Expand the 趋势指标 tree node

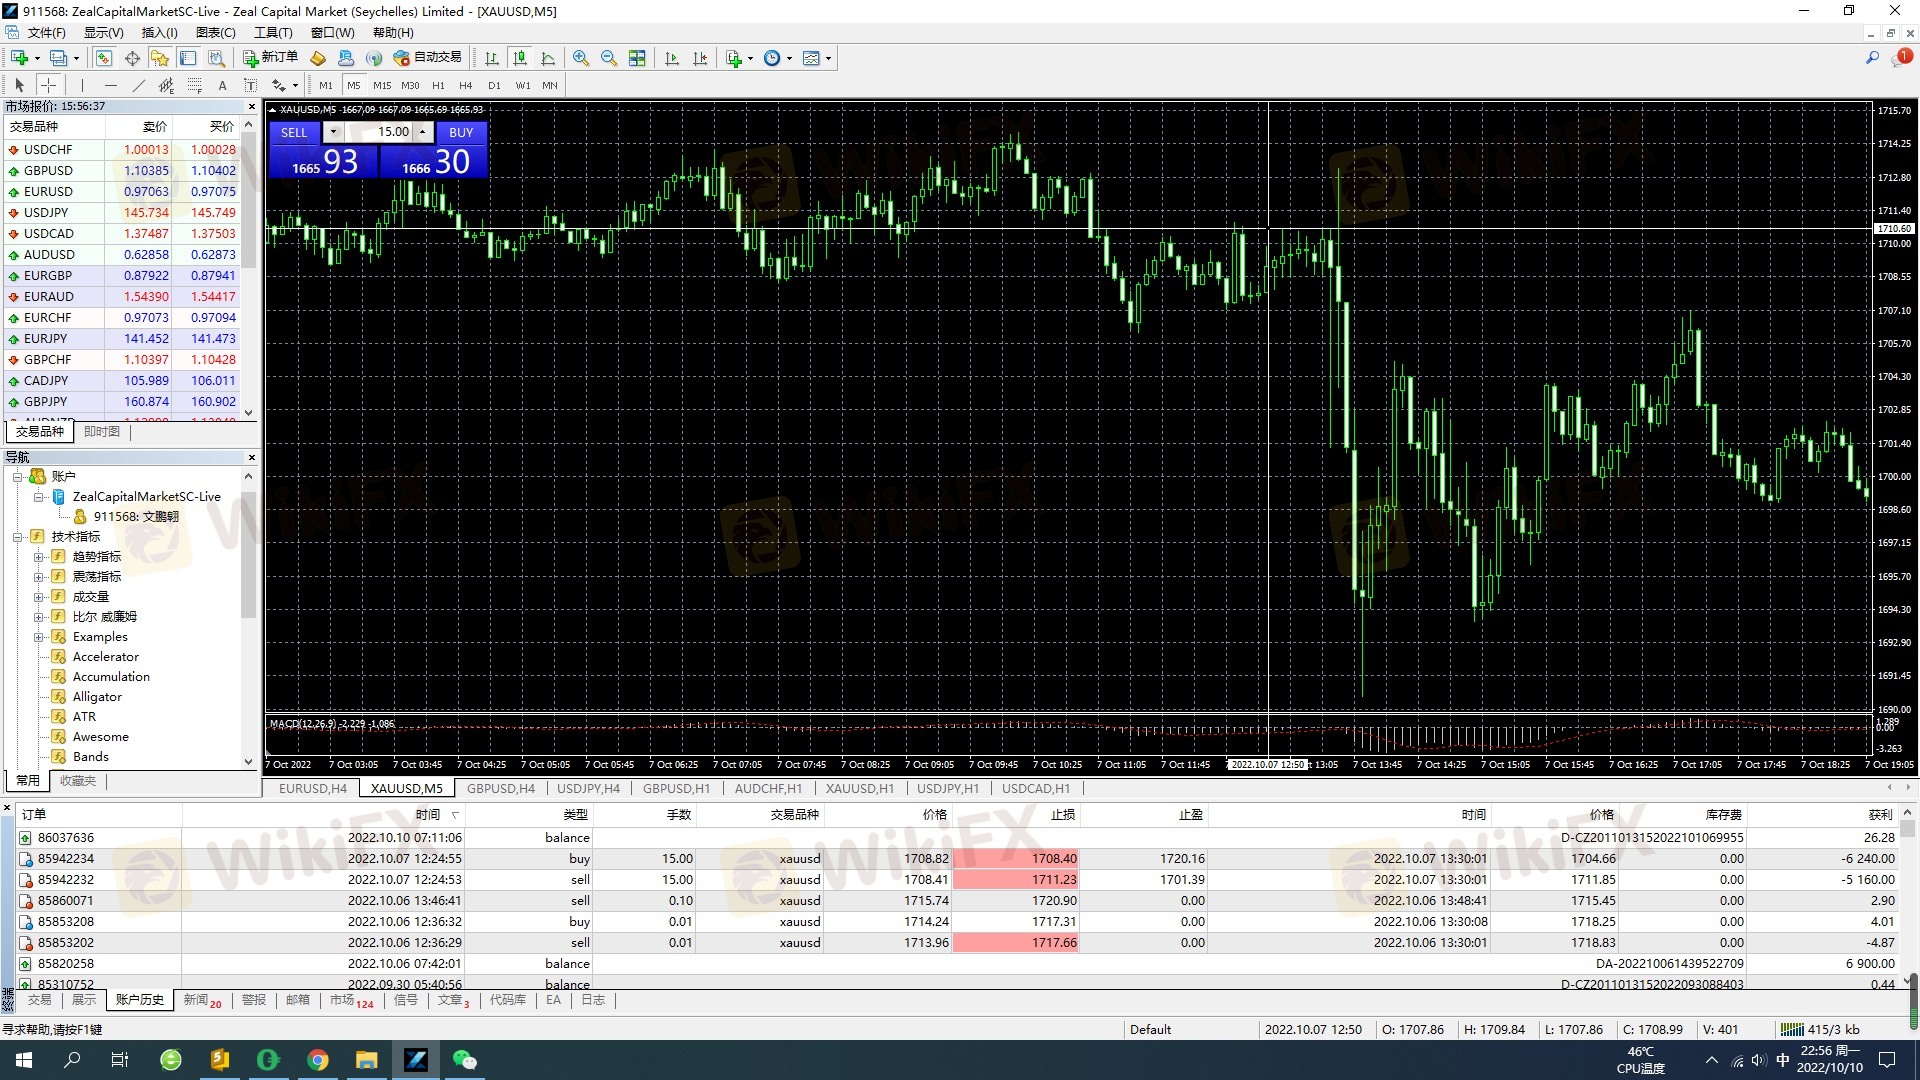[38, 557]
